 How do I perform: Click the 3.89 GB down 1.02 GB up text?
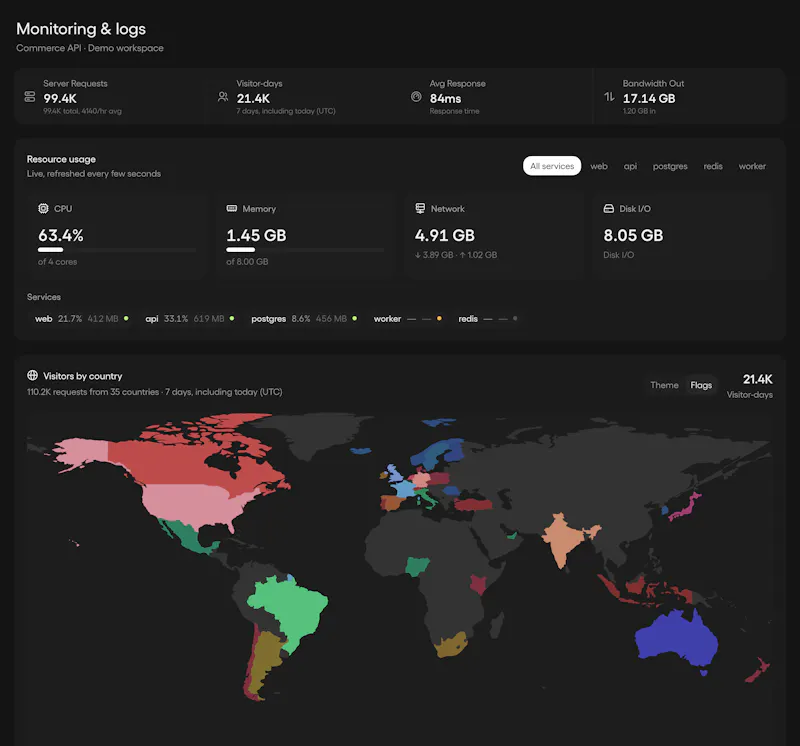pos(456,255)
